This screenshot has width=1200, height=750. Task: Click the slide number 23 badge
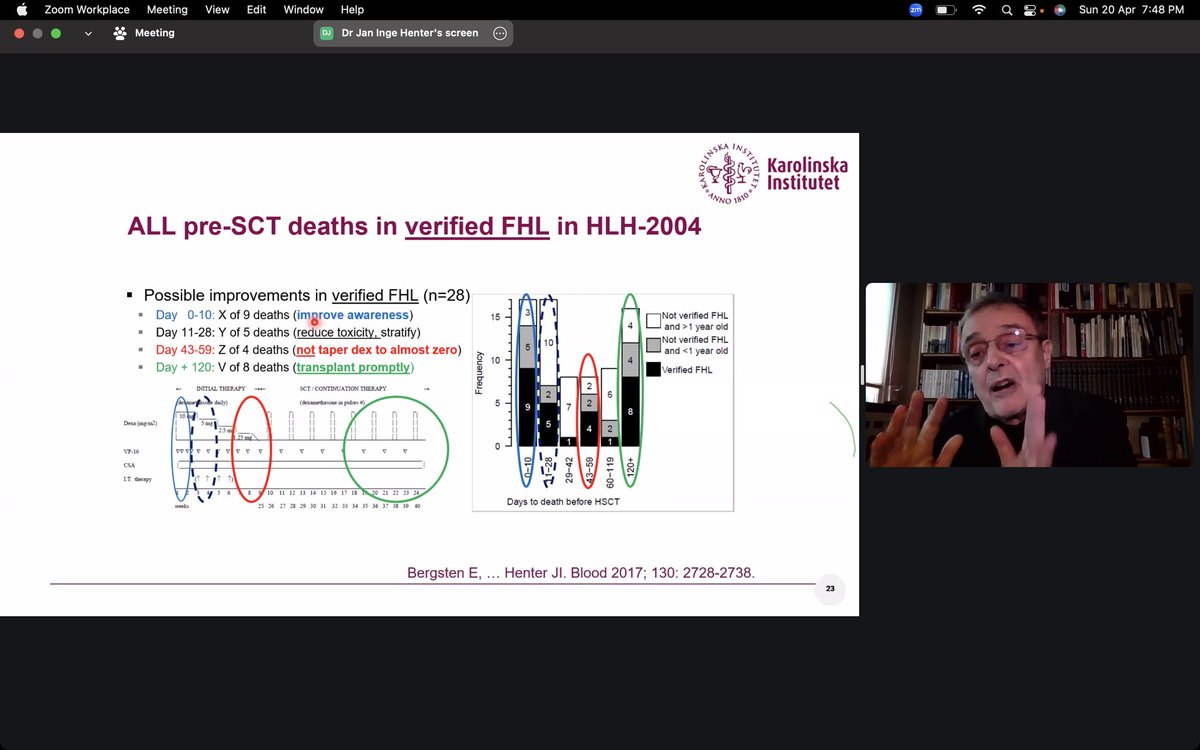pos(830,589)
